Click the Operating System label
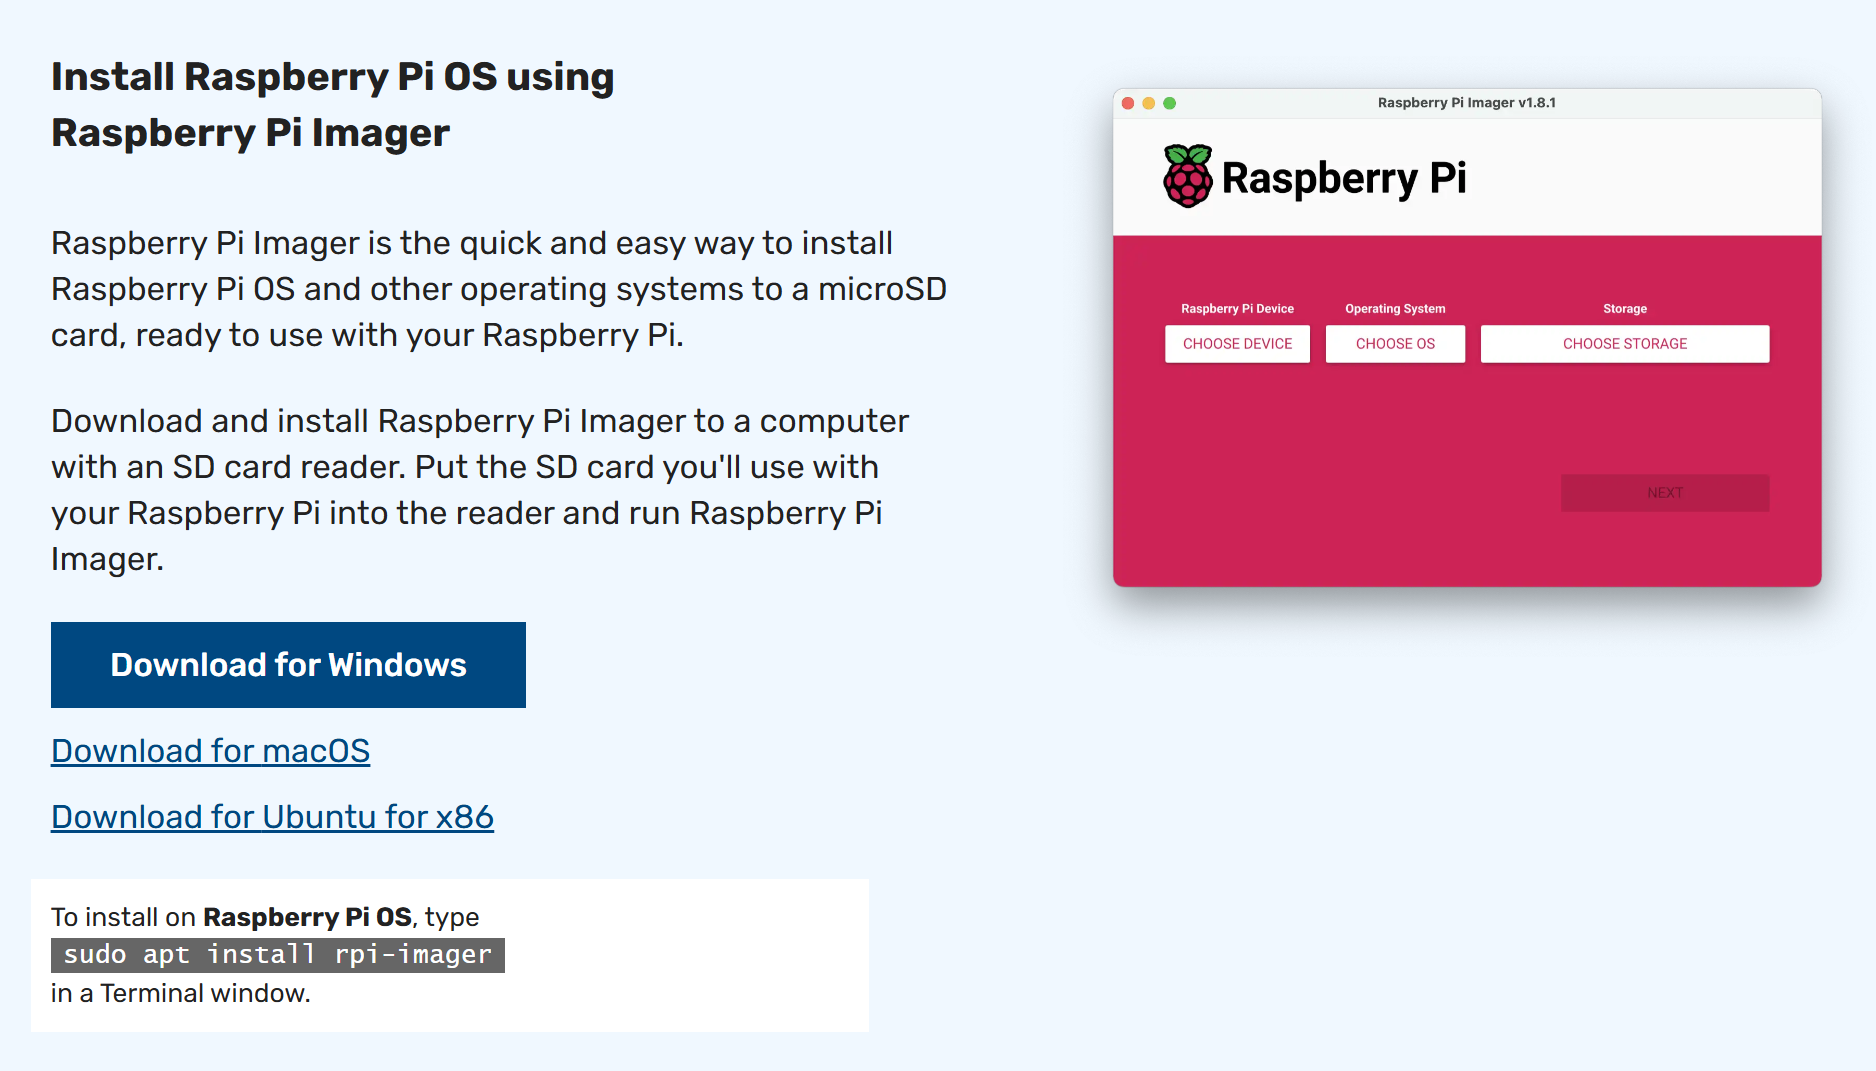The image size is (1876, 1071). point(1395,309)
